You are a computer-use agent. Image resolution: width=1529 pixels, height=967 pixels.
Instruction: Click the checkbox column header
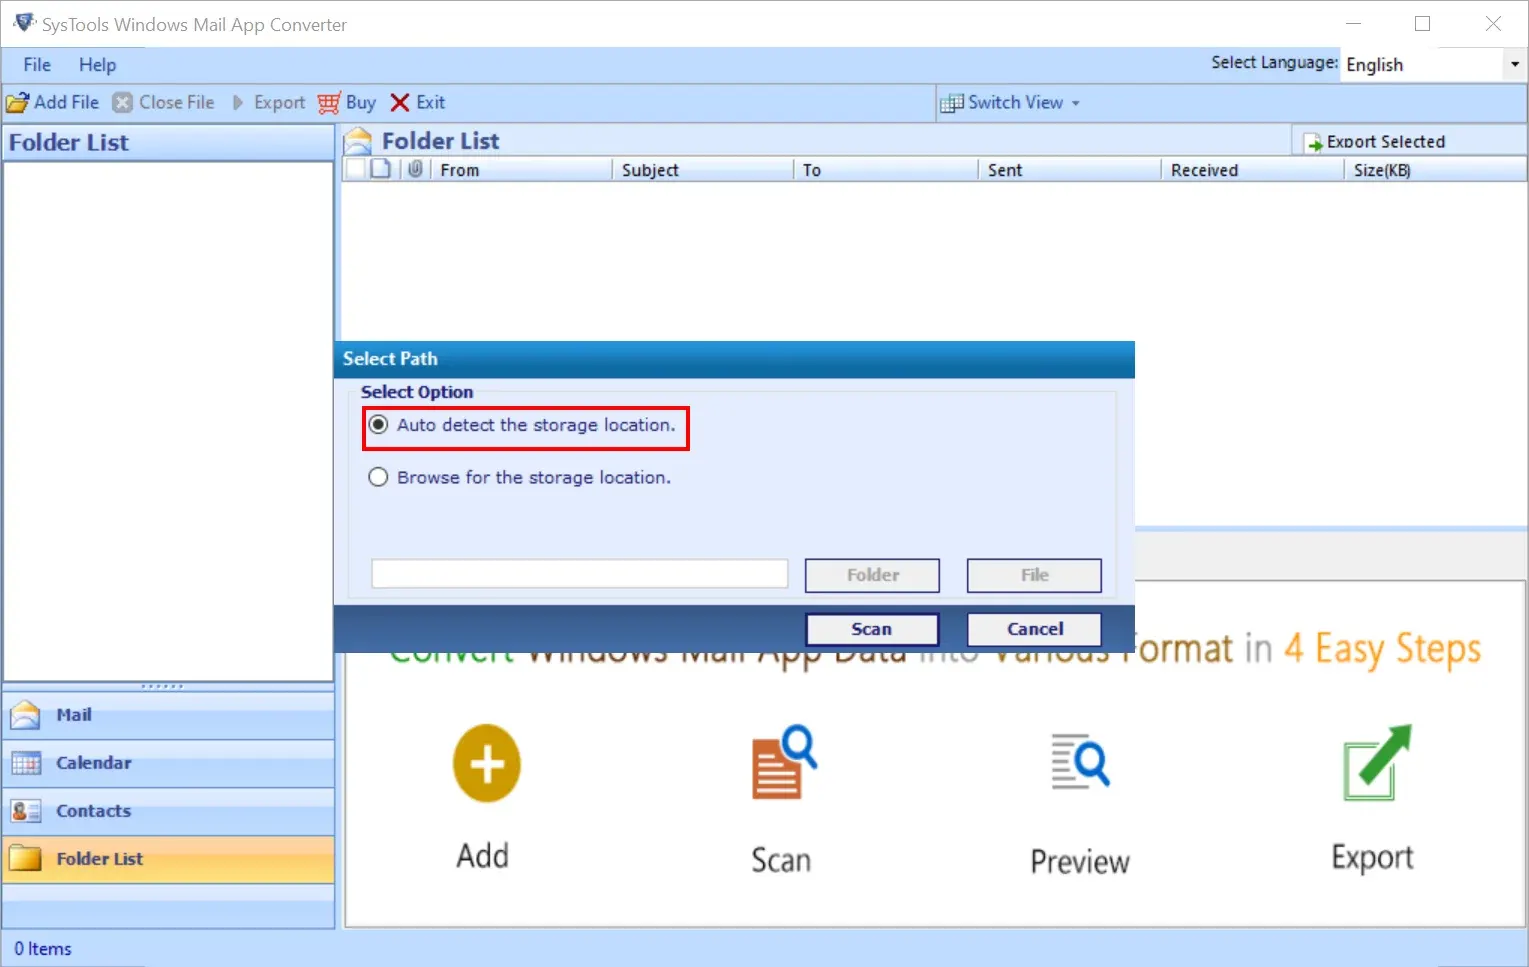point(356,169)
